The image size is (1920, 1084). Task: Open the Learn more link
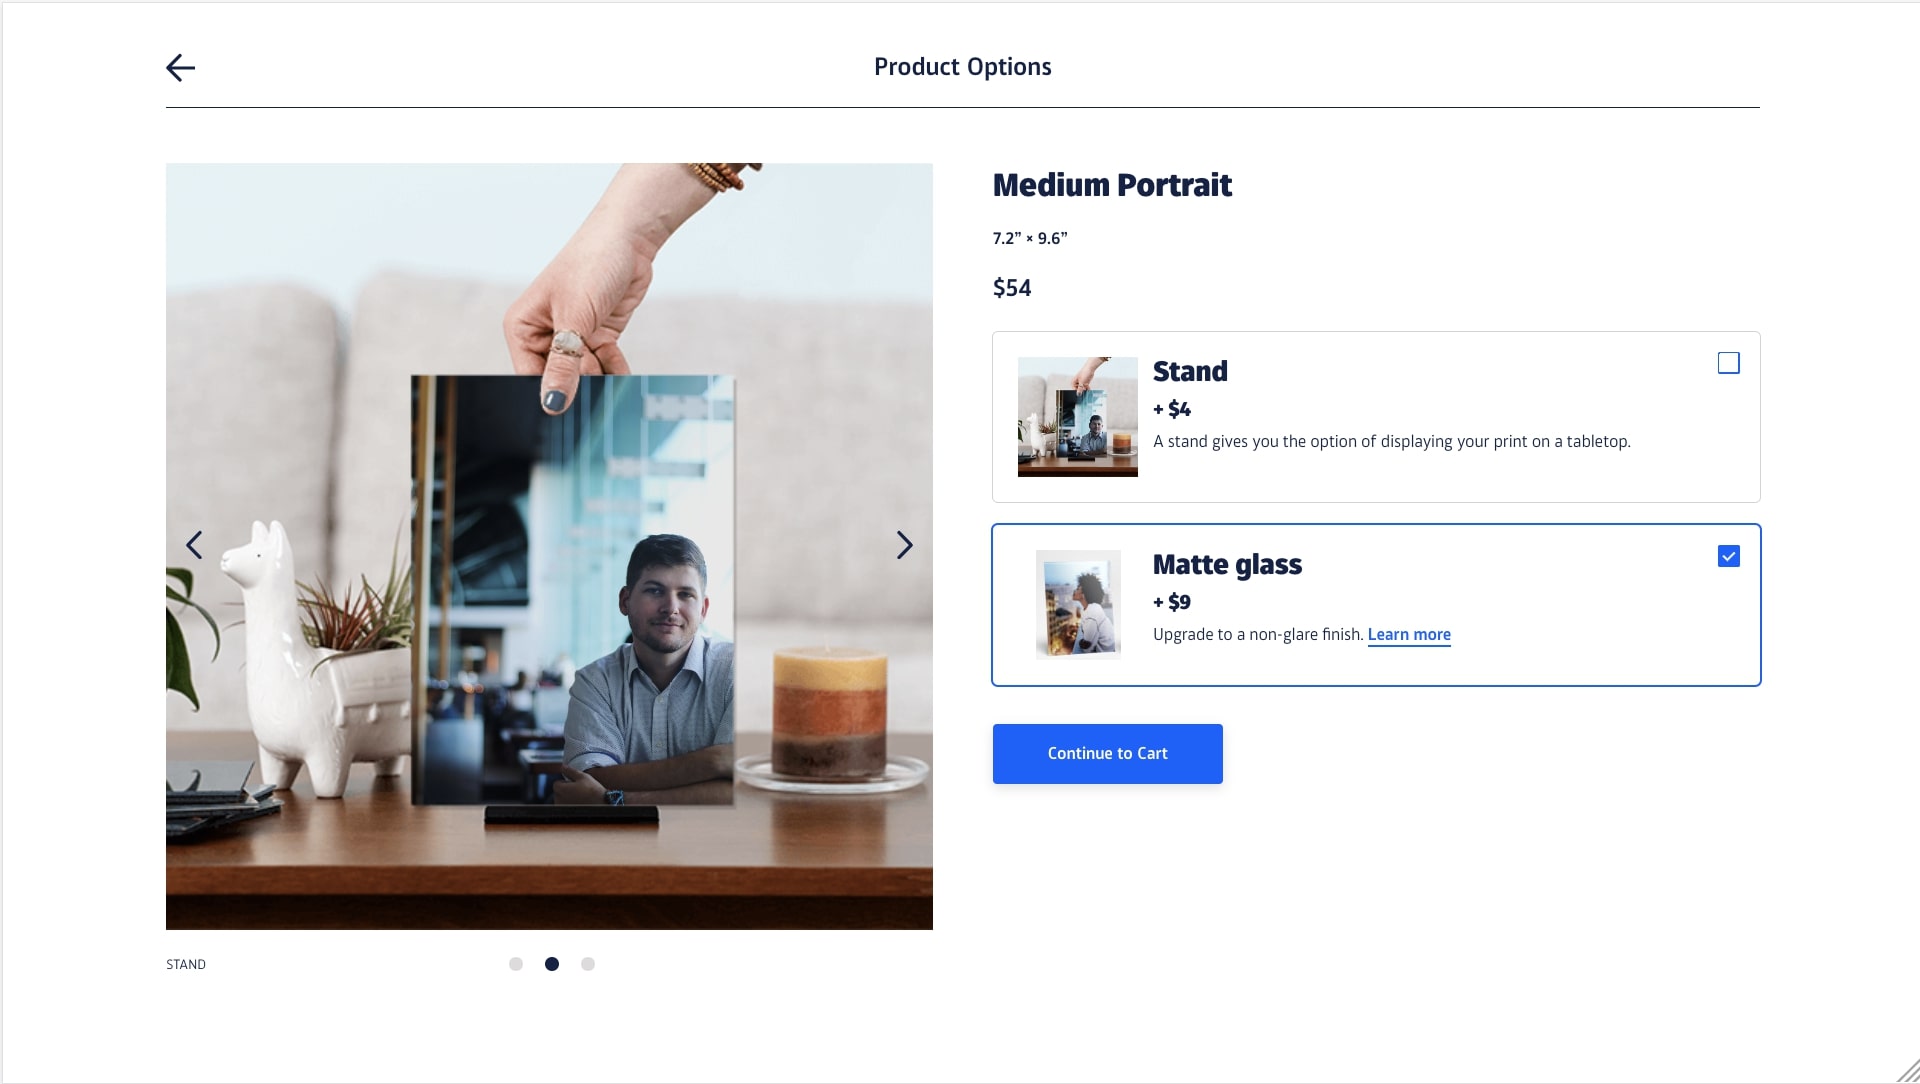[1409, 634]
